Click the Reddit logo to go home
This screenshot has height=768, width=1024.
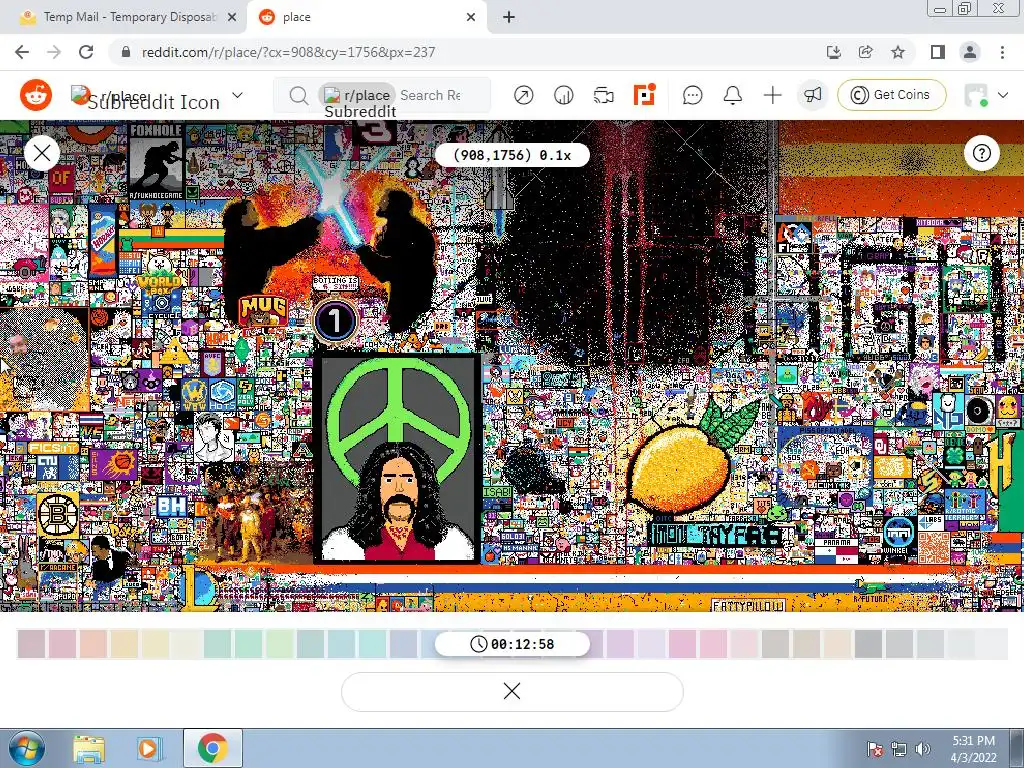point(36,95)
